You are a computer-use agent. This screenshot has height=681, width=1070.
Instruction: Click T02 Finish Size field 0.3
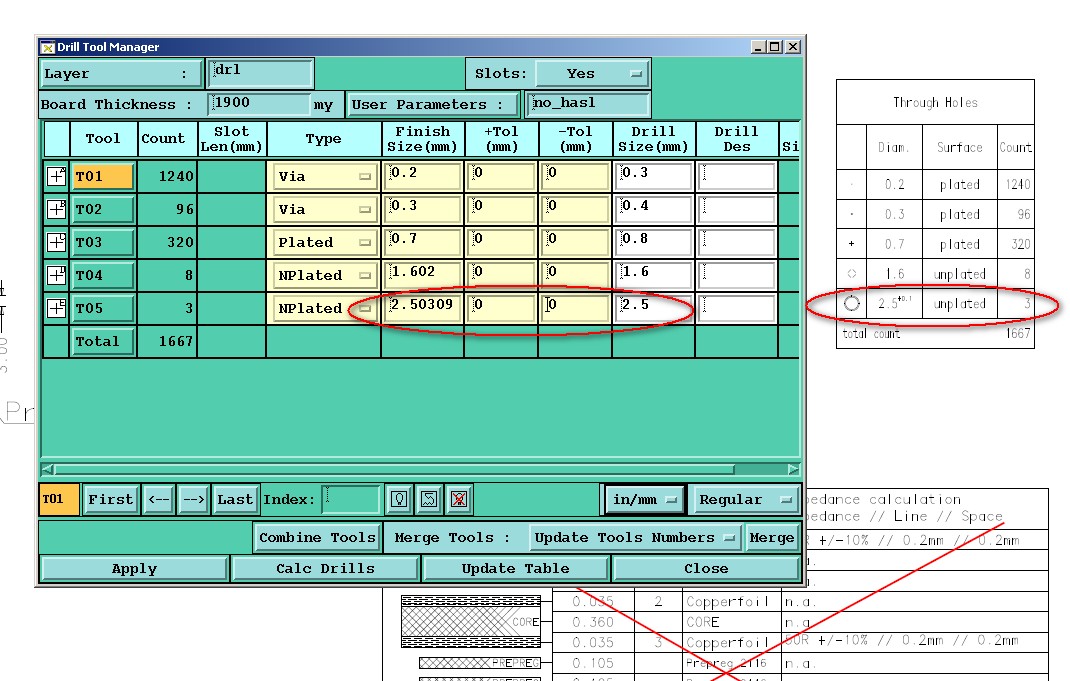click(422, 209)
